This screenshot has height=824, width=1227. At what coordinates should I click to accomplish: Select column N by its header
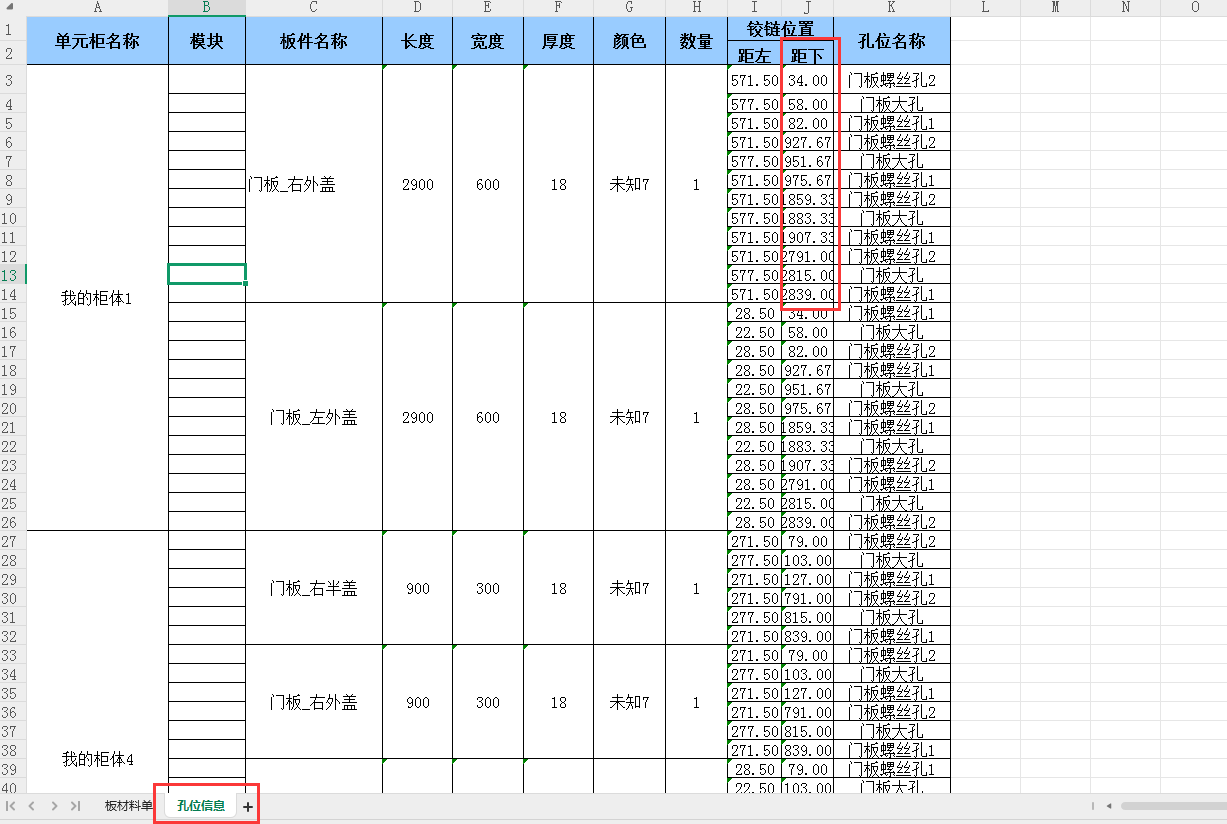tap(1125, 7)
